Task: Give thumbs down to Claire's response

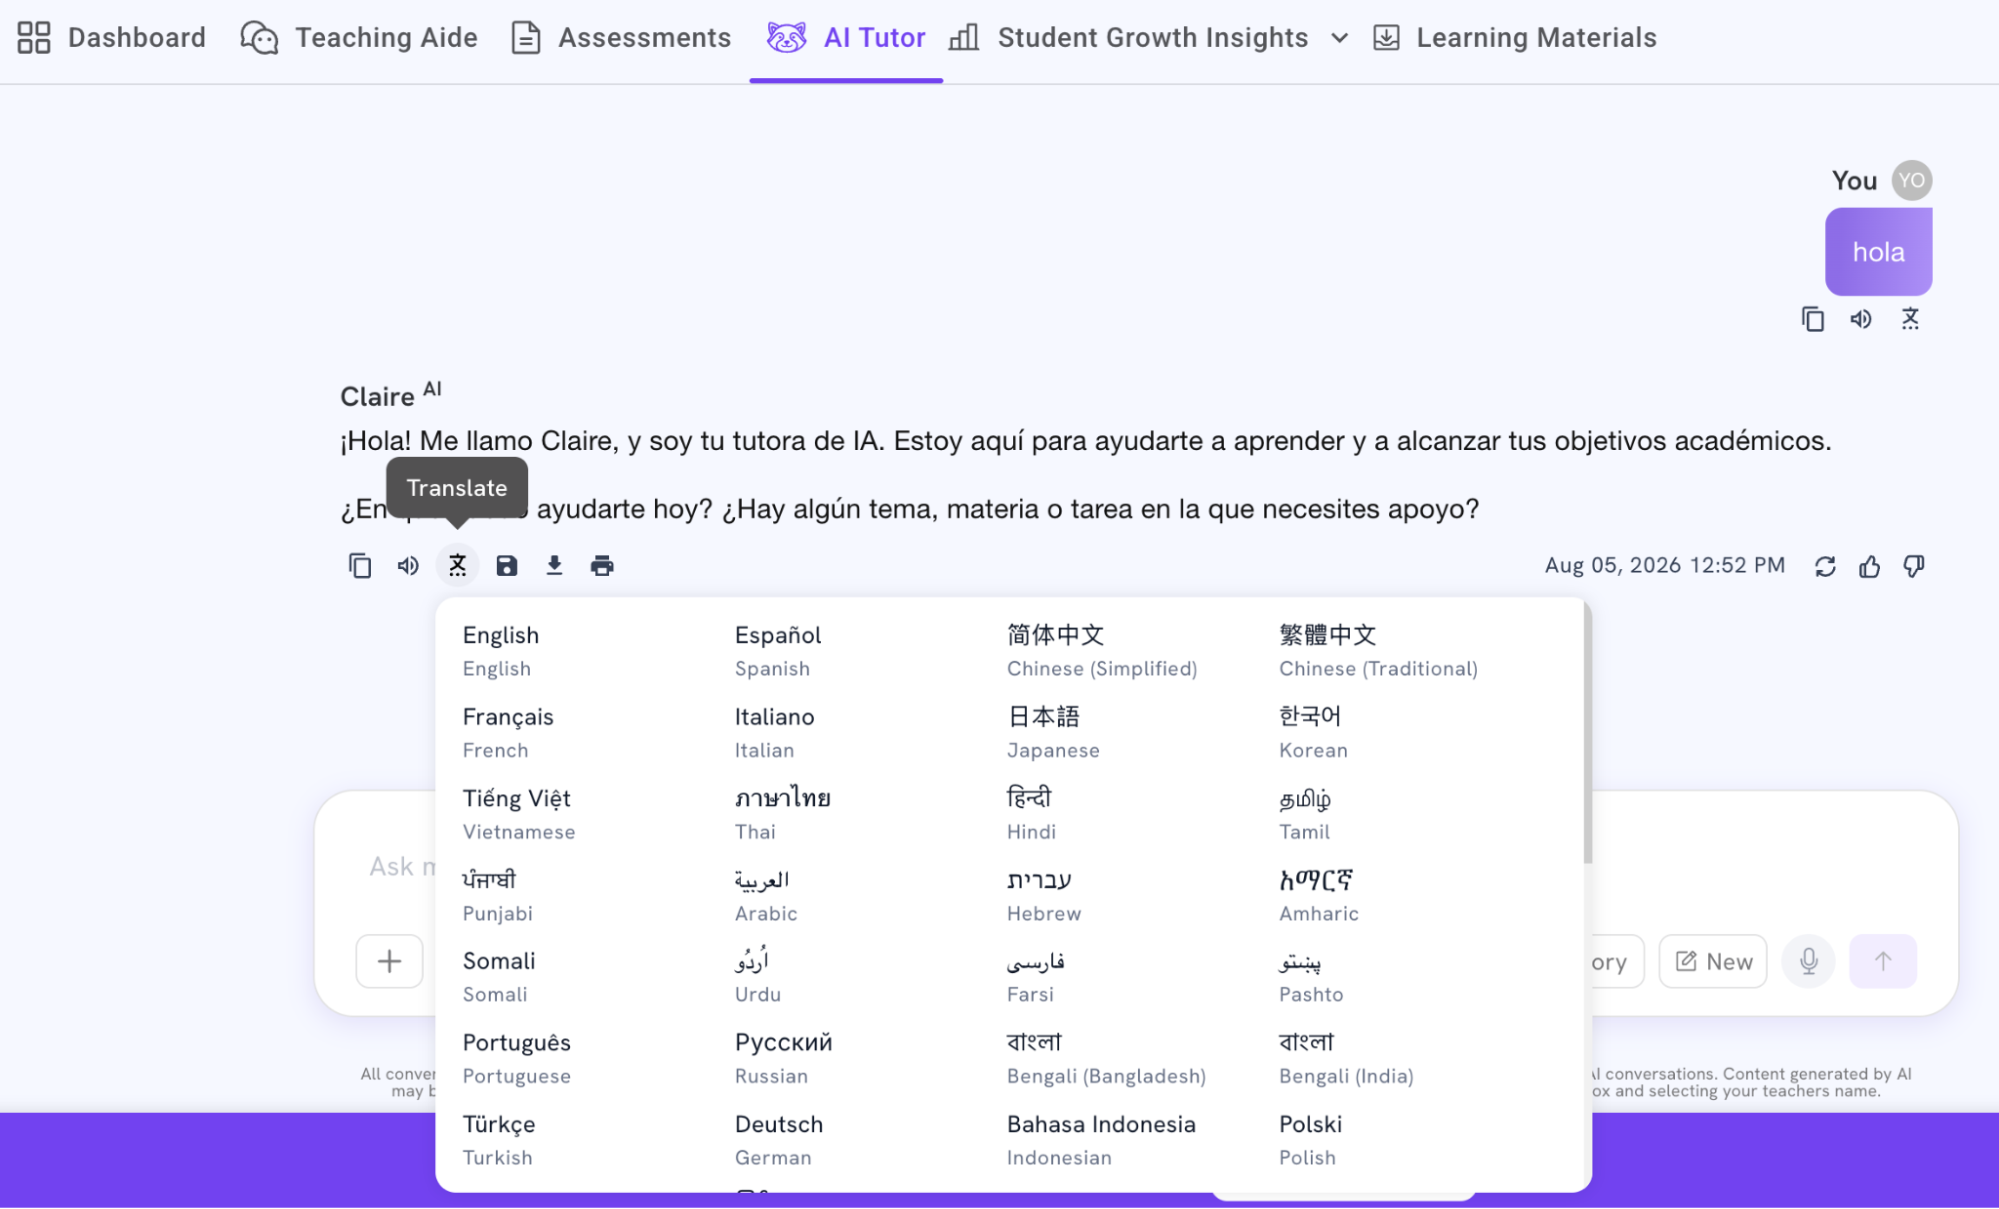Action: click(1914, 566)
